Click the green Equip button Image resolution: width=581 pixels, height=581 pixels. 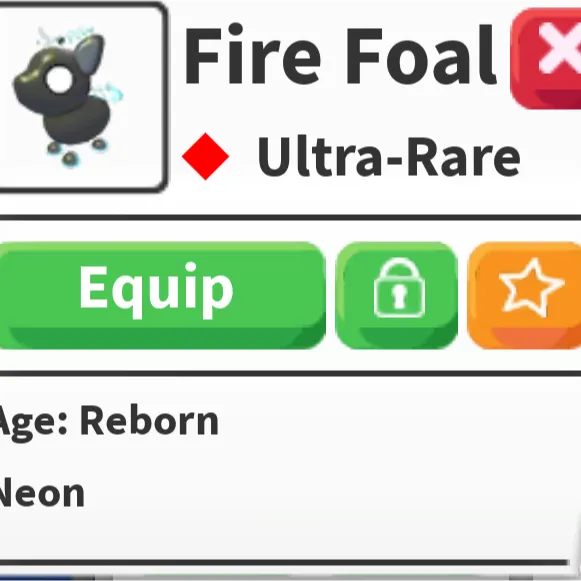tap(162, 295)
